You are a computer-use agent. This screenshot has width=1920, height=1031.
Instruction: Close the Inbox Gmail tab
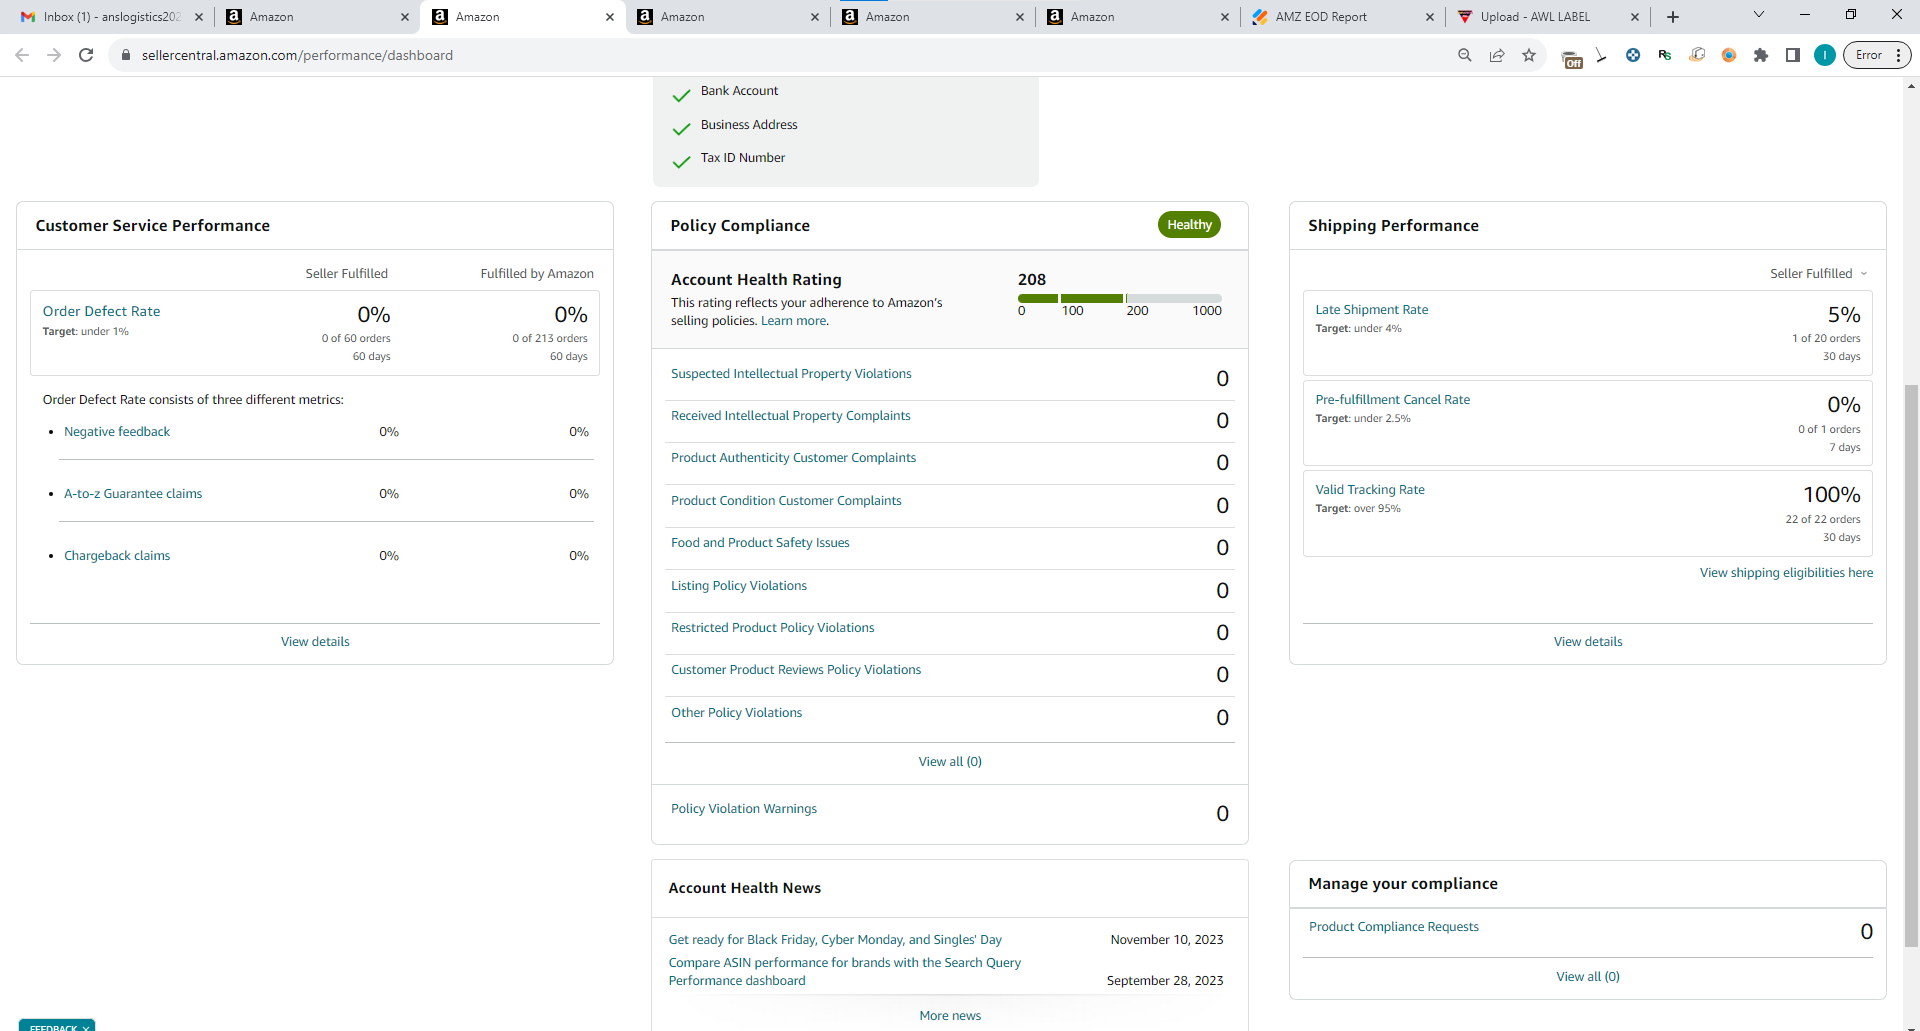[x=199, y=17]
